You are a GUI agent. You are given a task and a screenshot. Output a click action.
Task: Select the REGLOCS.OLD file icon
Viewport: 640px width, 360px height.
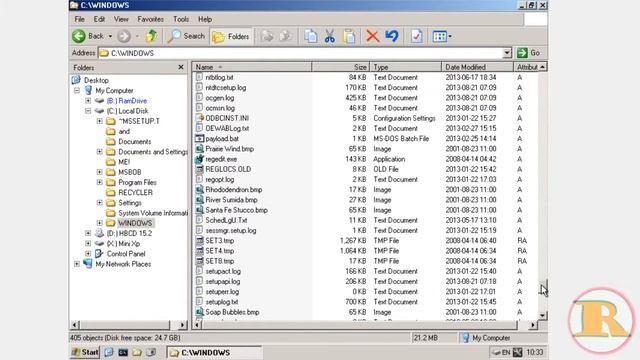click(199, 169)
